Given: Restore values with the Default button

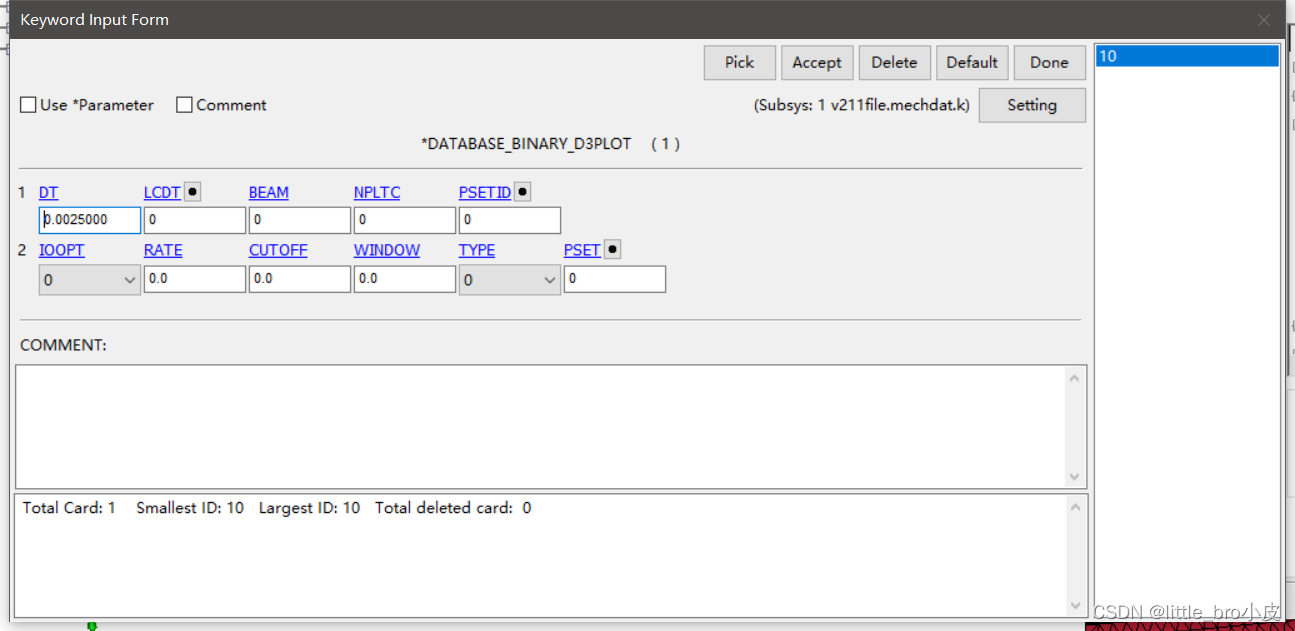Looking at the screenshot, I should [972, 62].
